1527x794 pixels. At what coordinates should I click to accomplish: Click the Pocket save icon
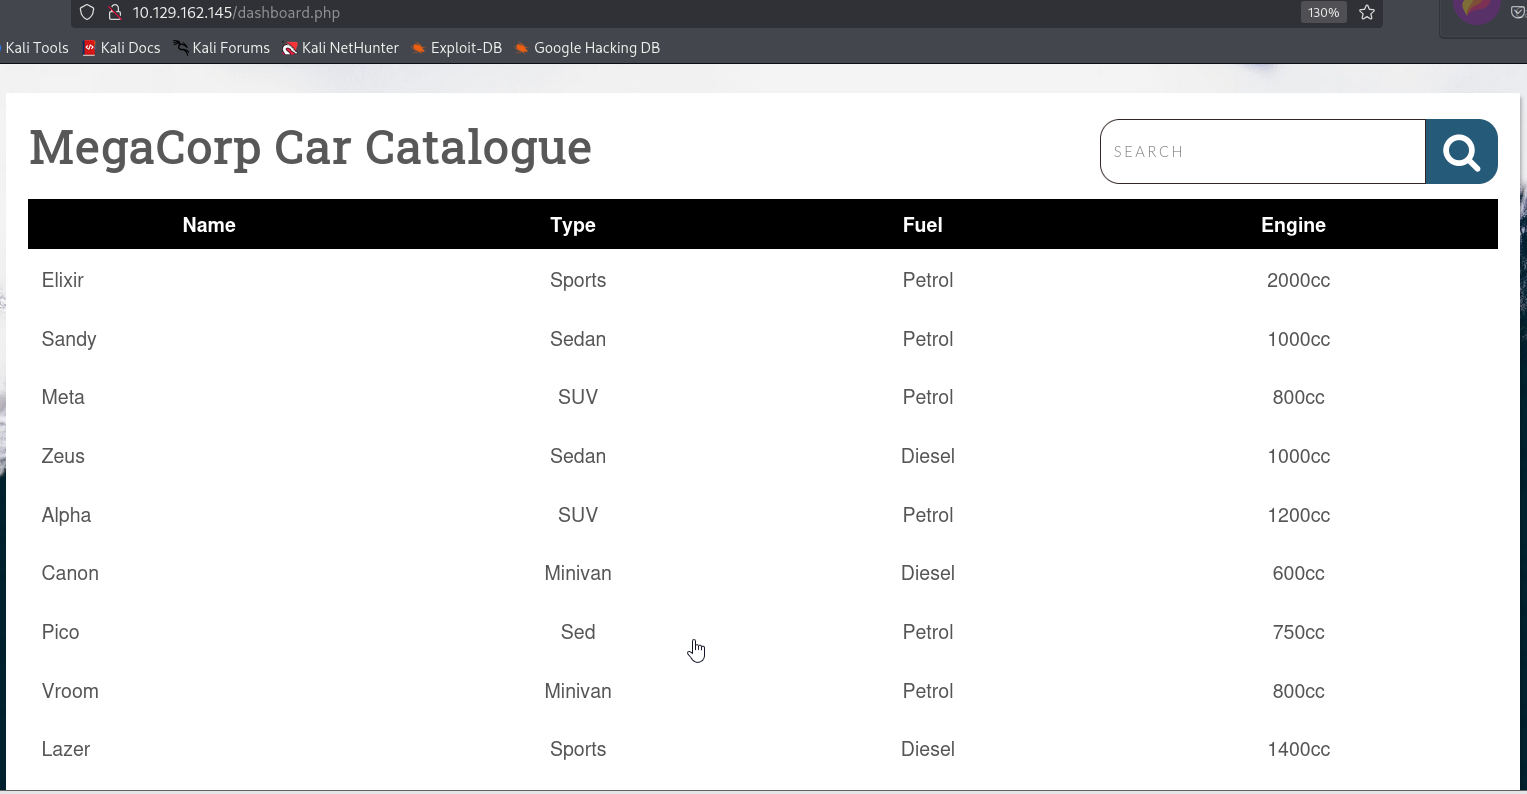[1517, 13]
